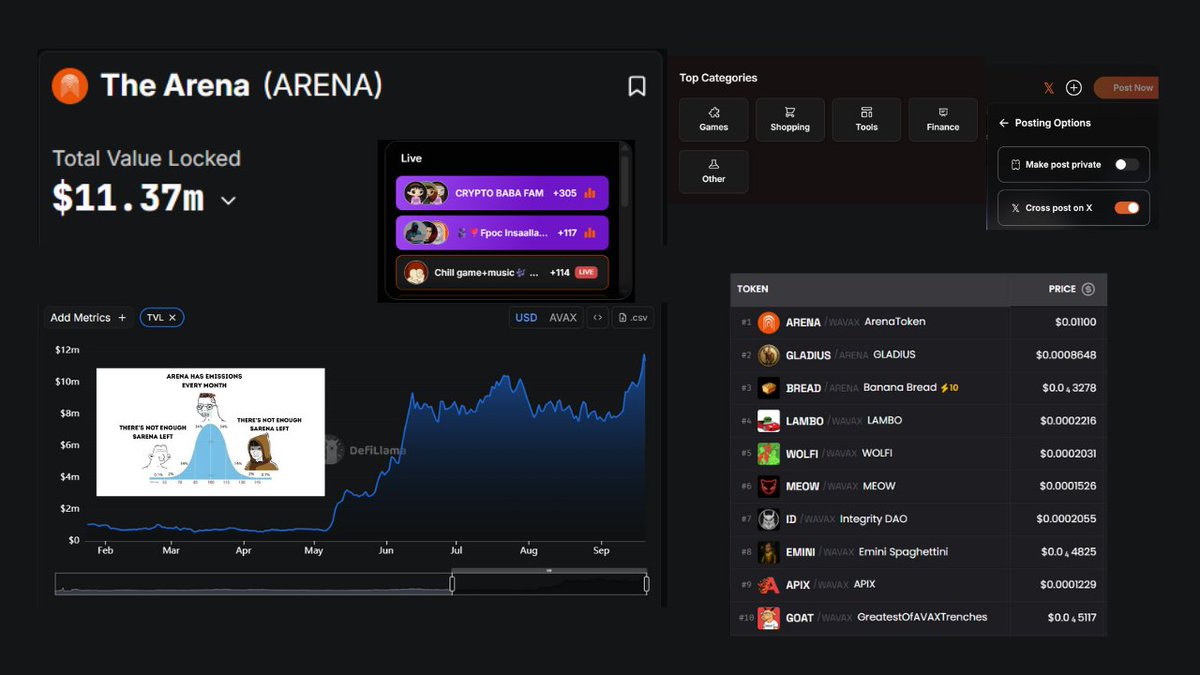
Task: Download the chart as .csv
Action: [632, 318]
